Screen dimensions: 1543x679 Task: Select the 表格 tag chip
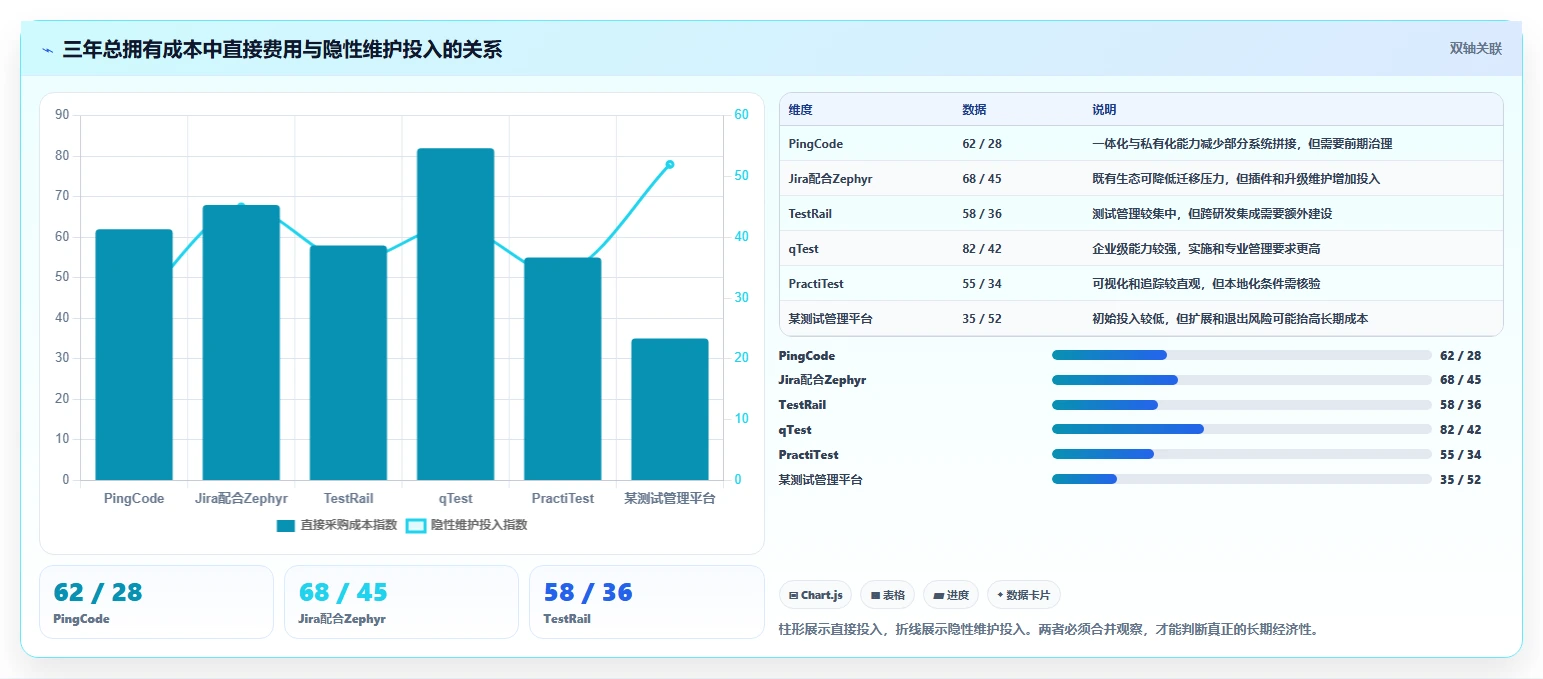tap(888, 595)
